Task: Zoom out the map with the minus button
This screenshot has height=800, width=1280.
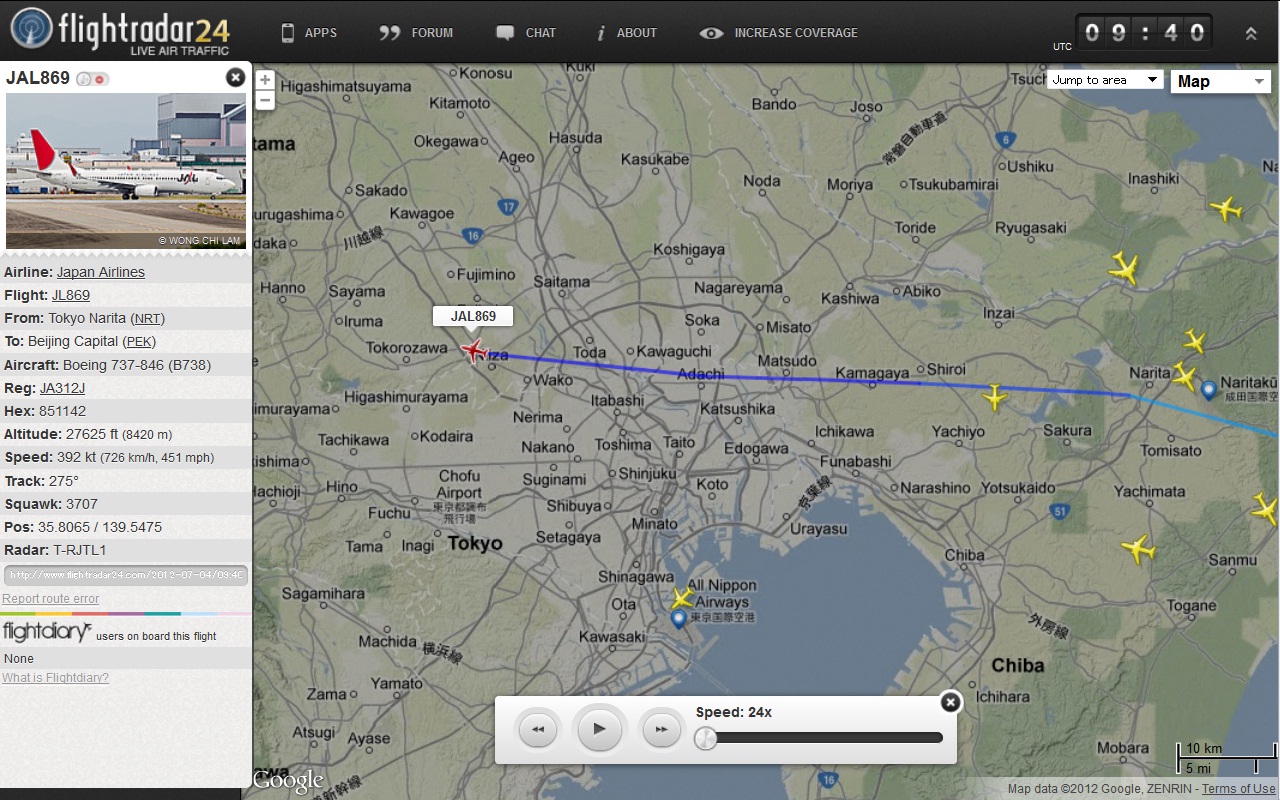Action: coord(265,100)
